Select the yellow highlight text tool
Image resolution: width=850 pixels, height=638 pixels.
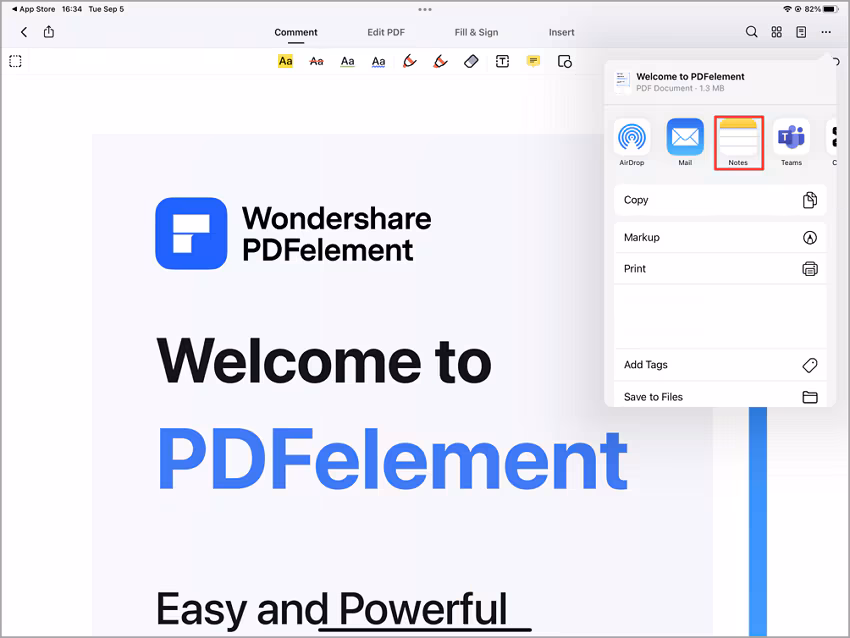tap(285, 61)
